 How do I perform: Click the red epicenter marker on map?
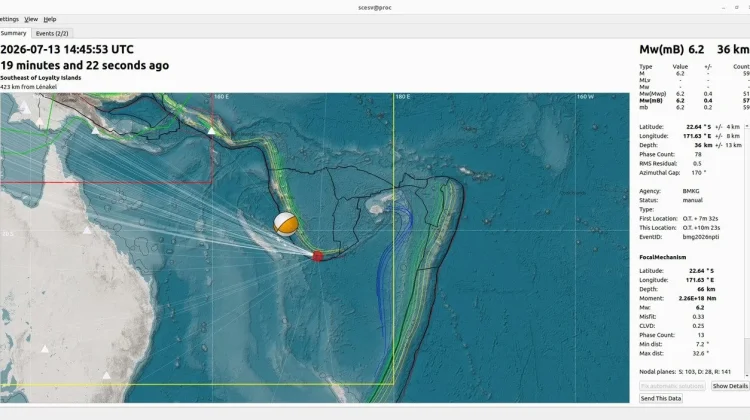pos(318,256)
